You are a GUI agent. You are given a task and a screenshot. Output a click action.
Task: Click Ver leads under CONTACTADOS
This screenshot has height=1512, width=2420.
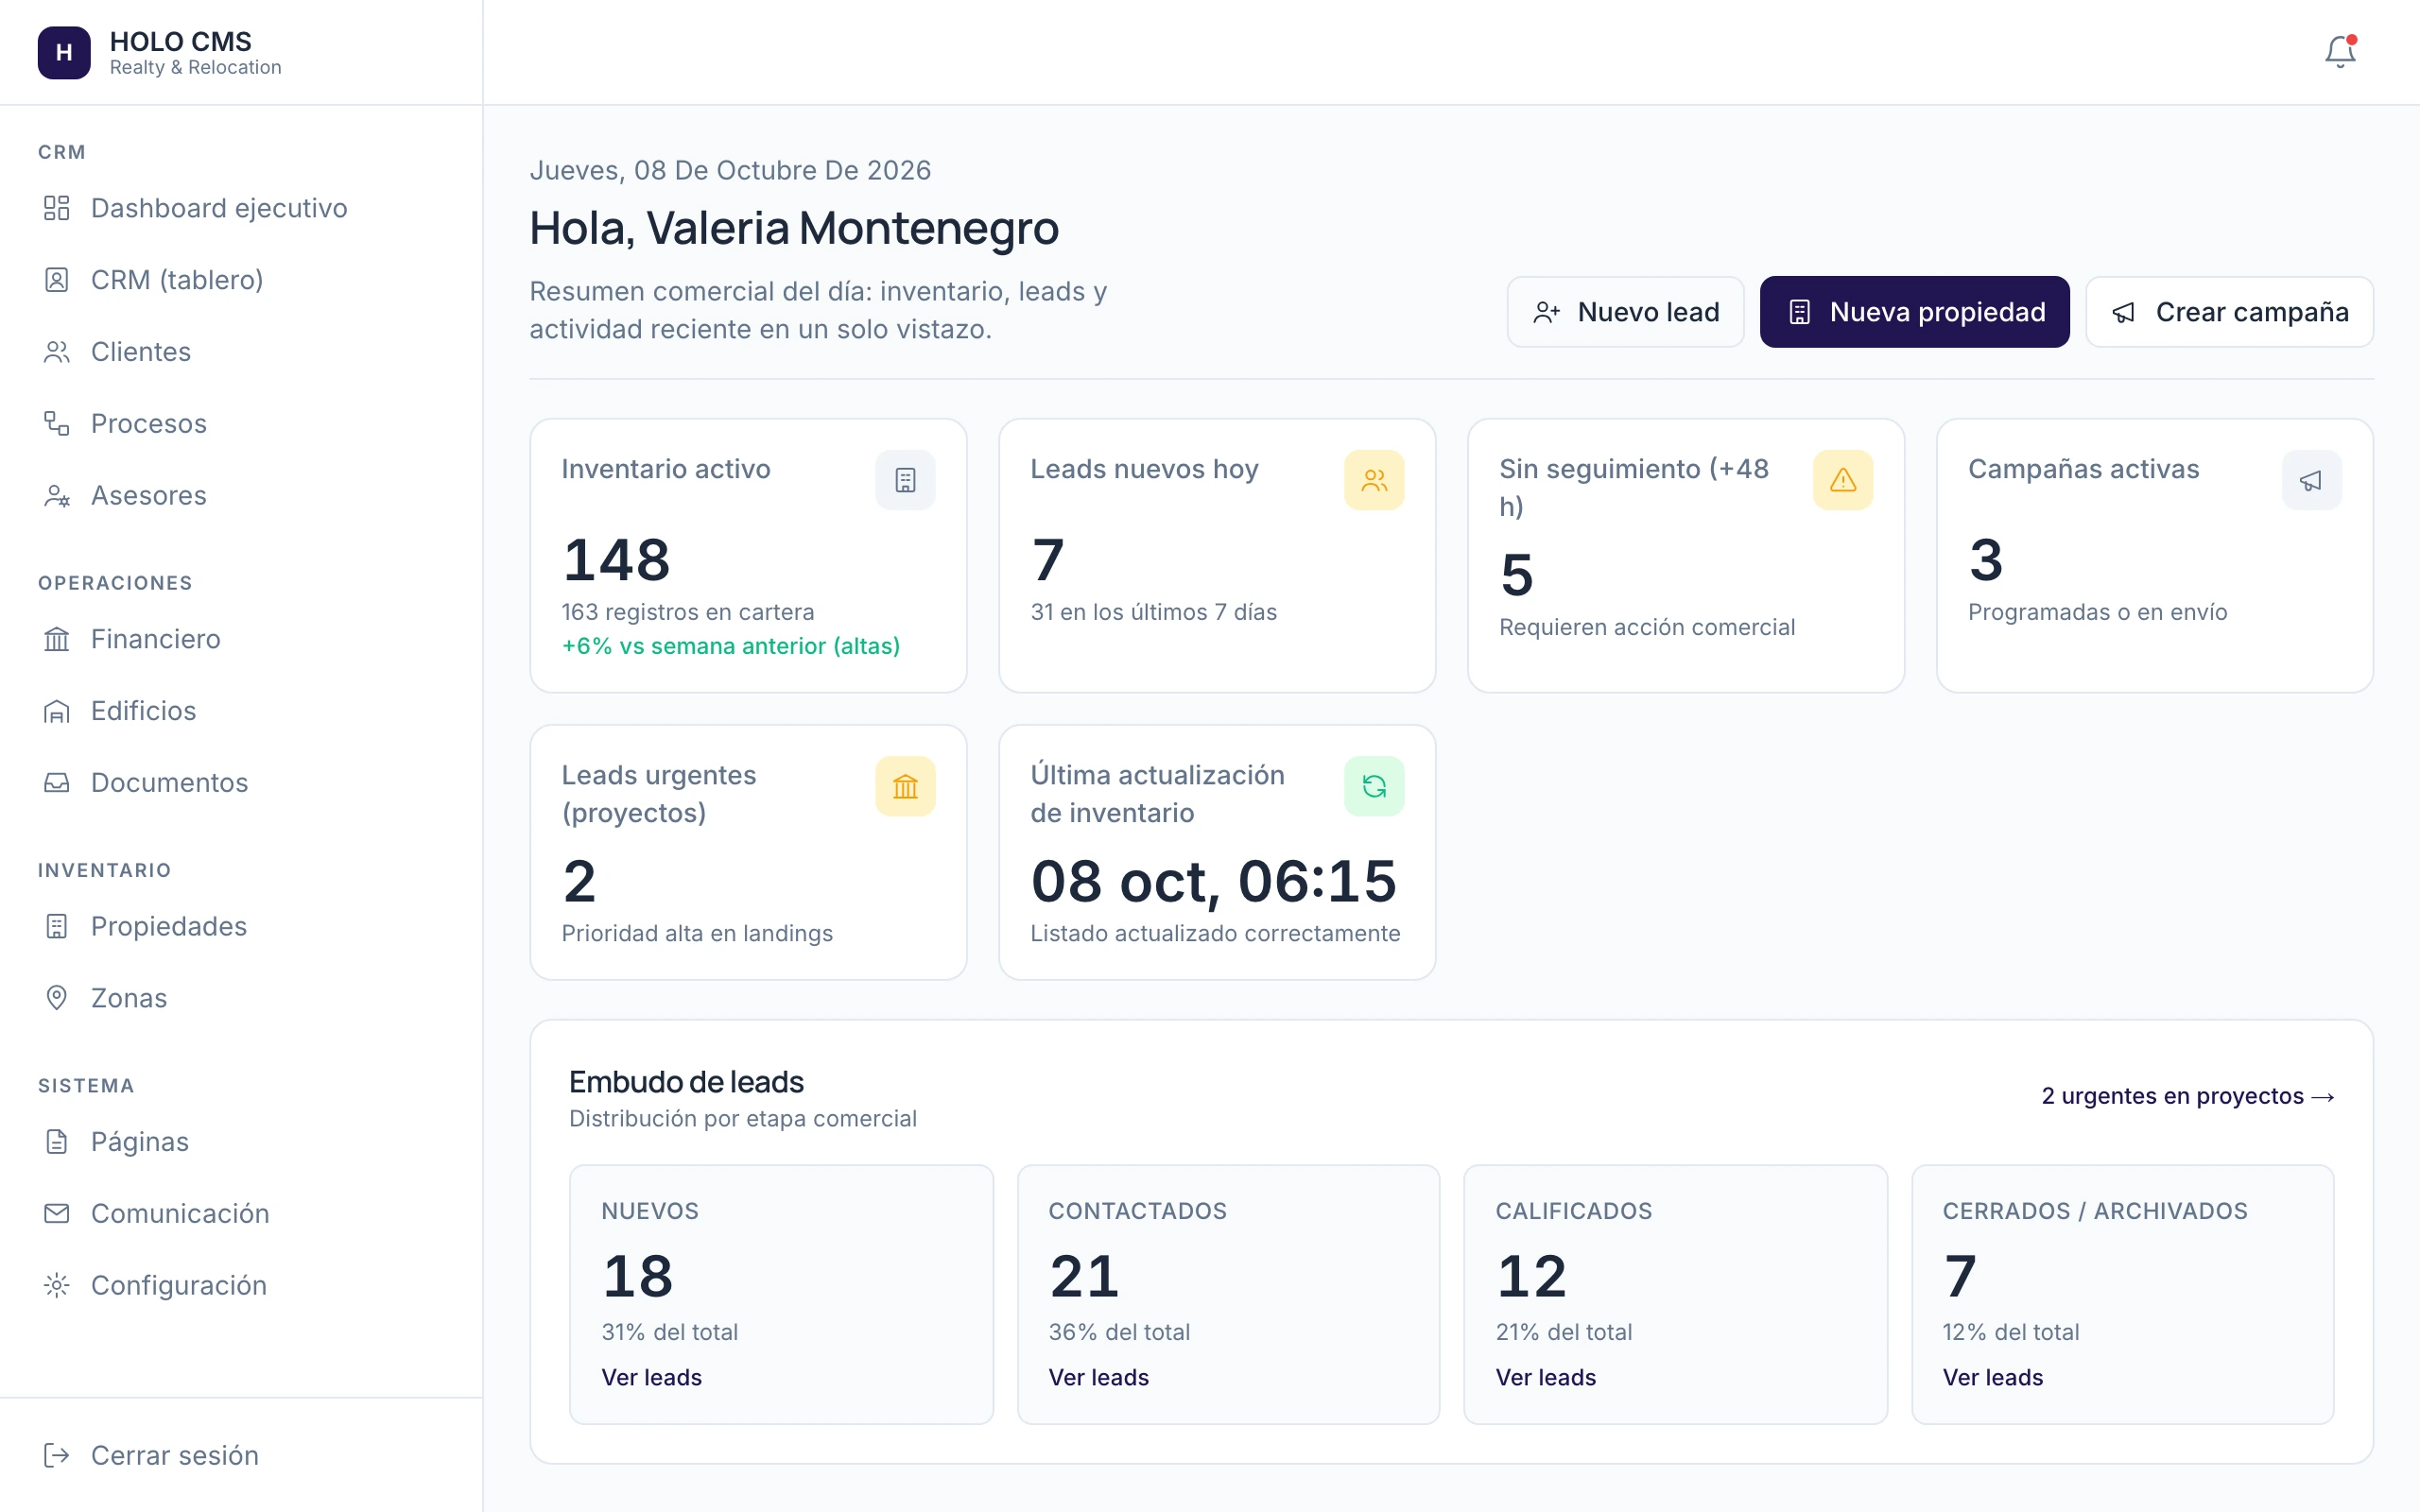1098,1377
